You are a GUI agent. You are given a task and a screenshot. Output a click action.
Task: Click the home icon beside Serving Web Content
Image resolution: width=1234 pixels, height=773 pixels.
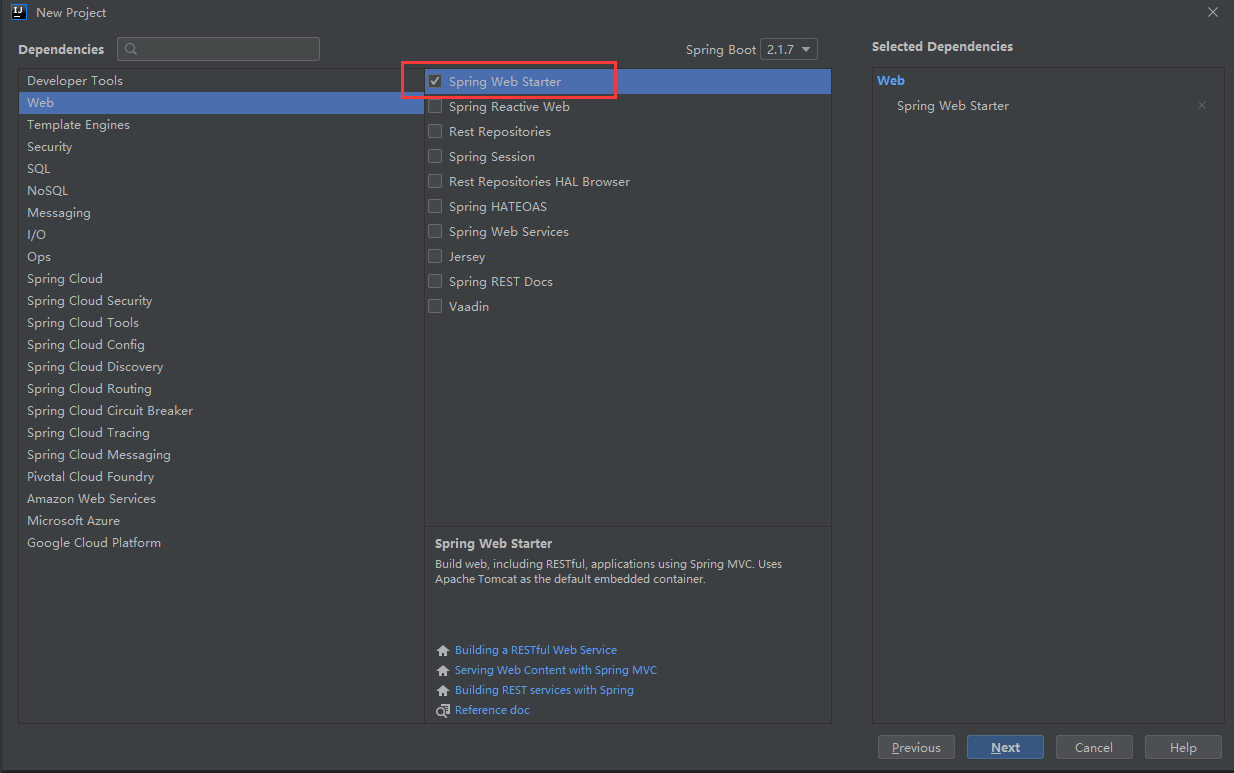(443, 671)
